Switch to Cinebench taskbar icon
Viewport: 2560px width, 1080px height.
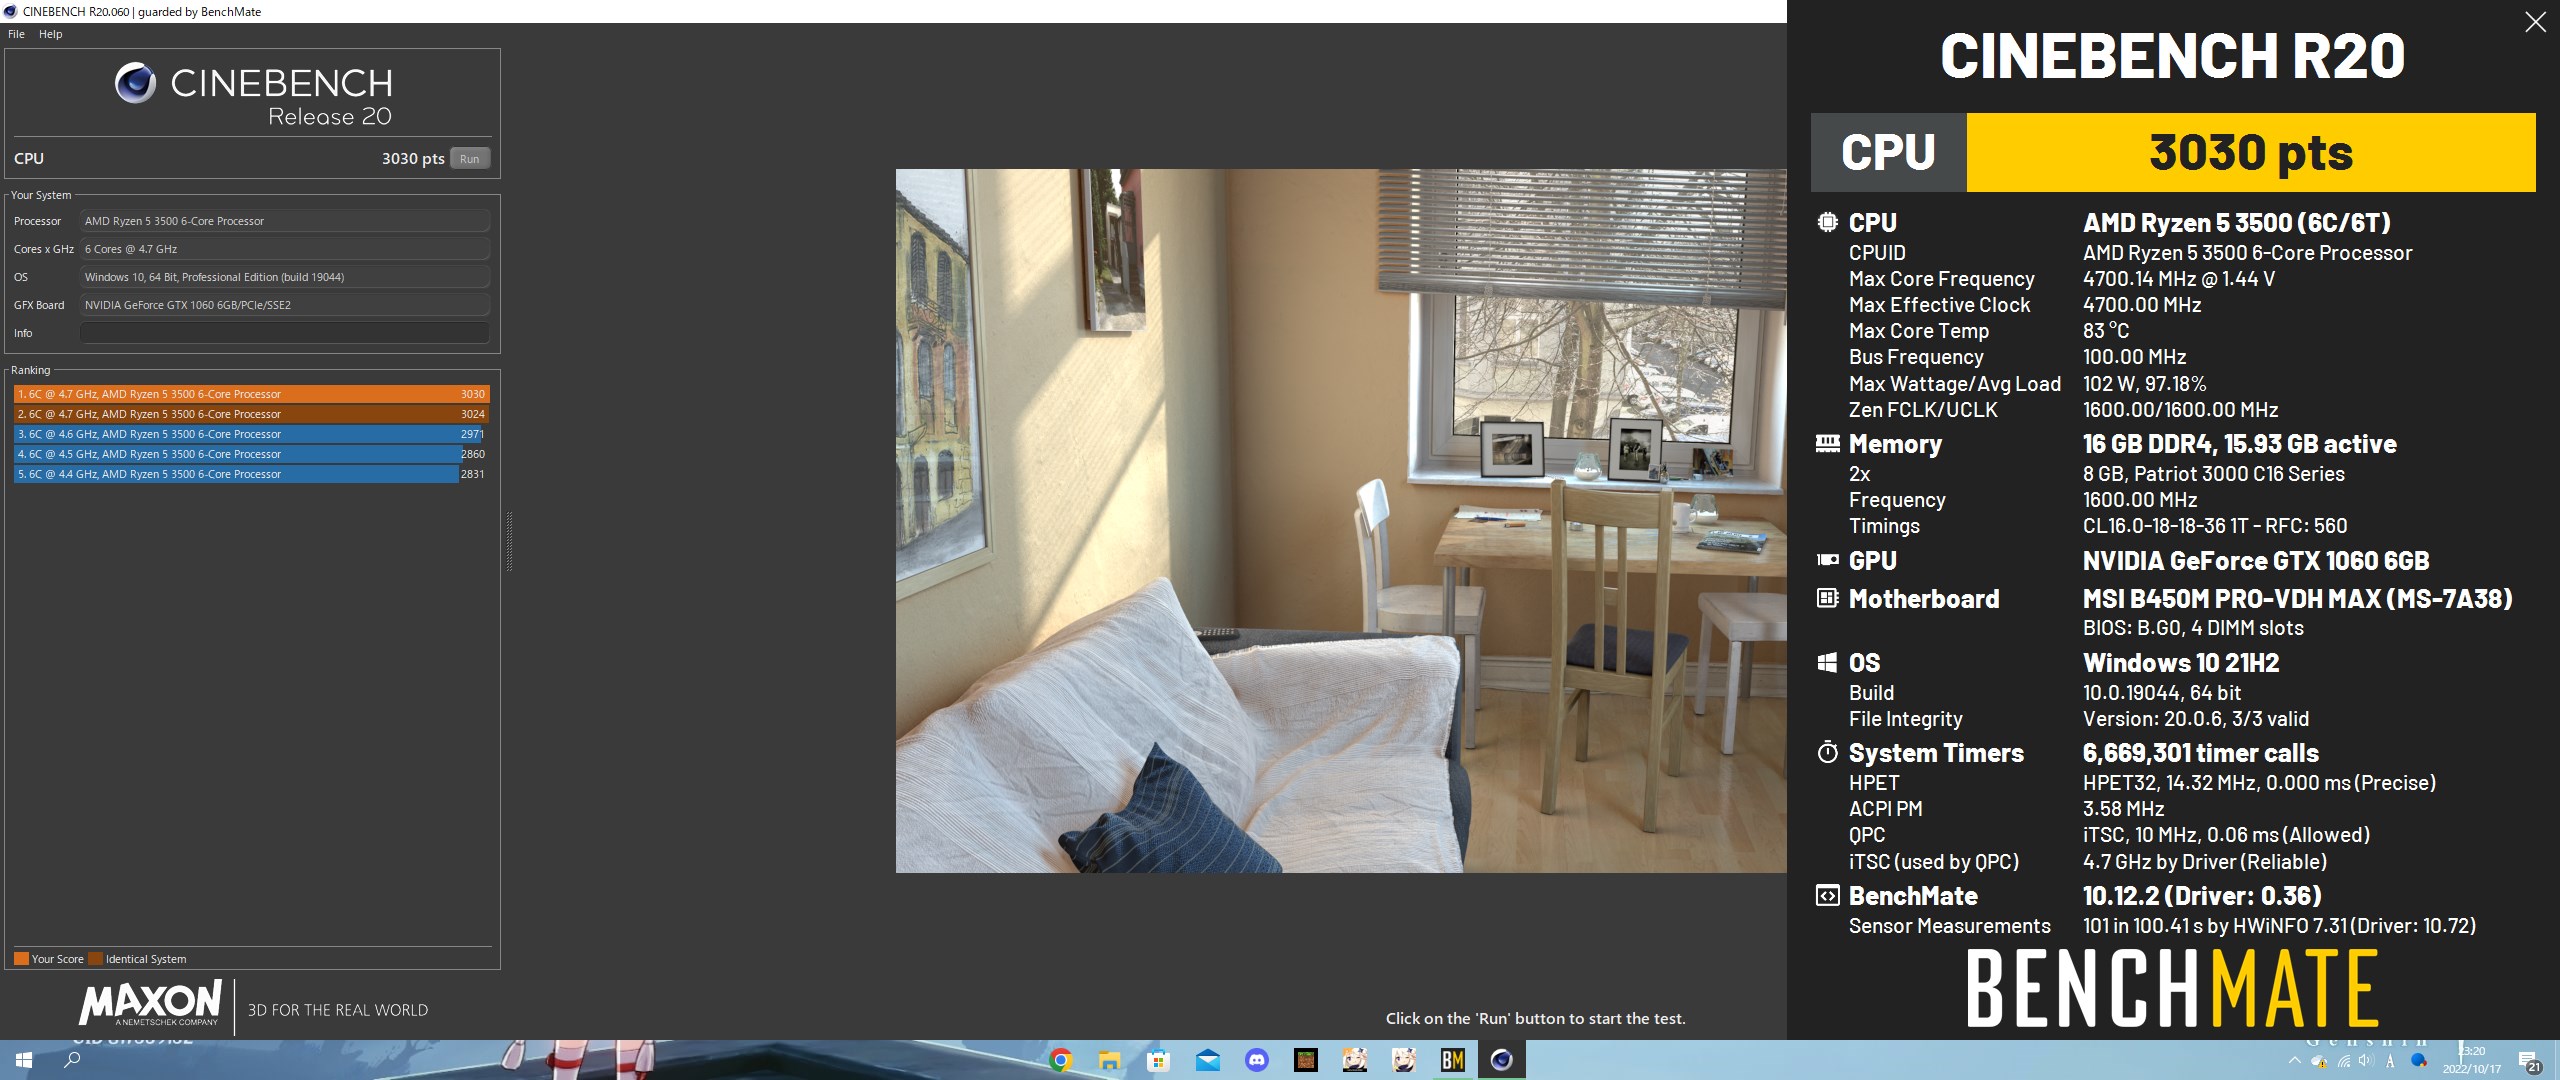1502,1060
